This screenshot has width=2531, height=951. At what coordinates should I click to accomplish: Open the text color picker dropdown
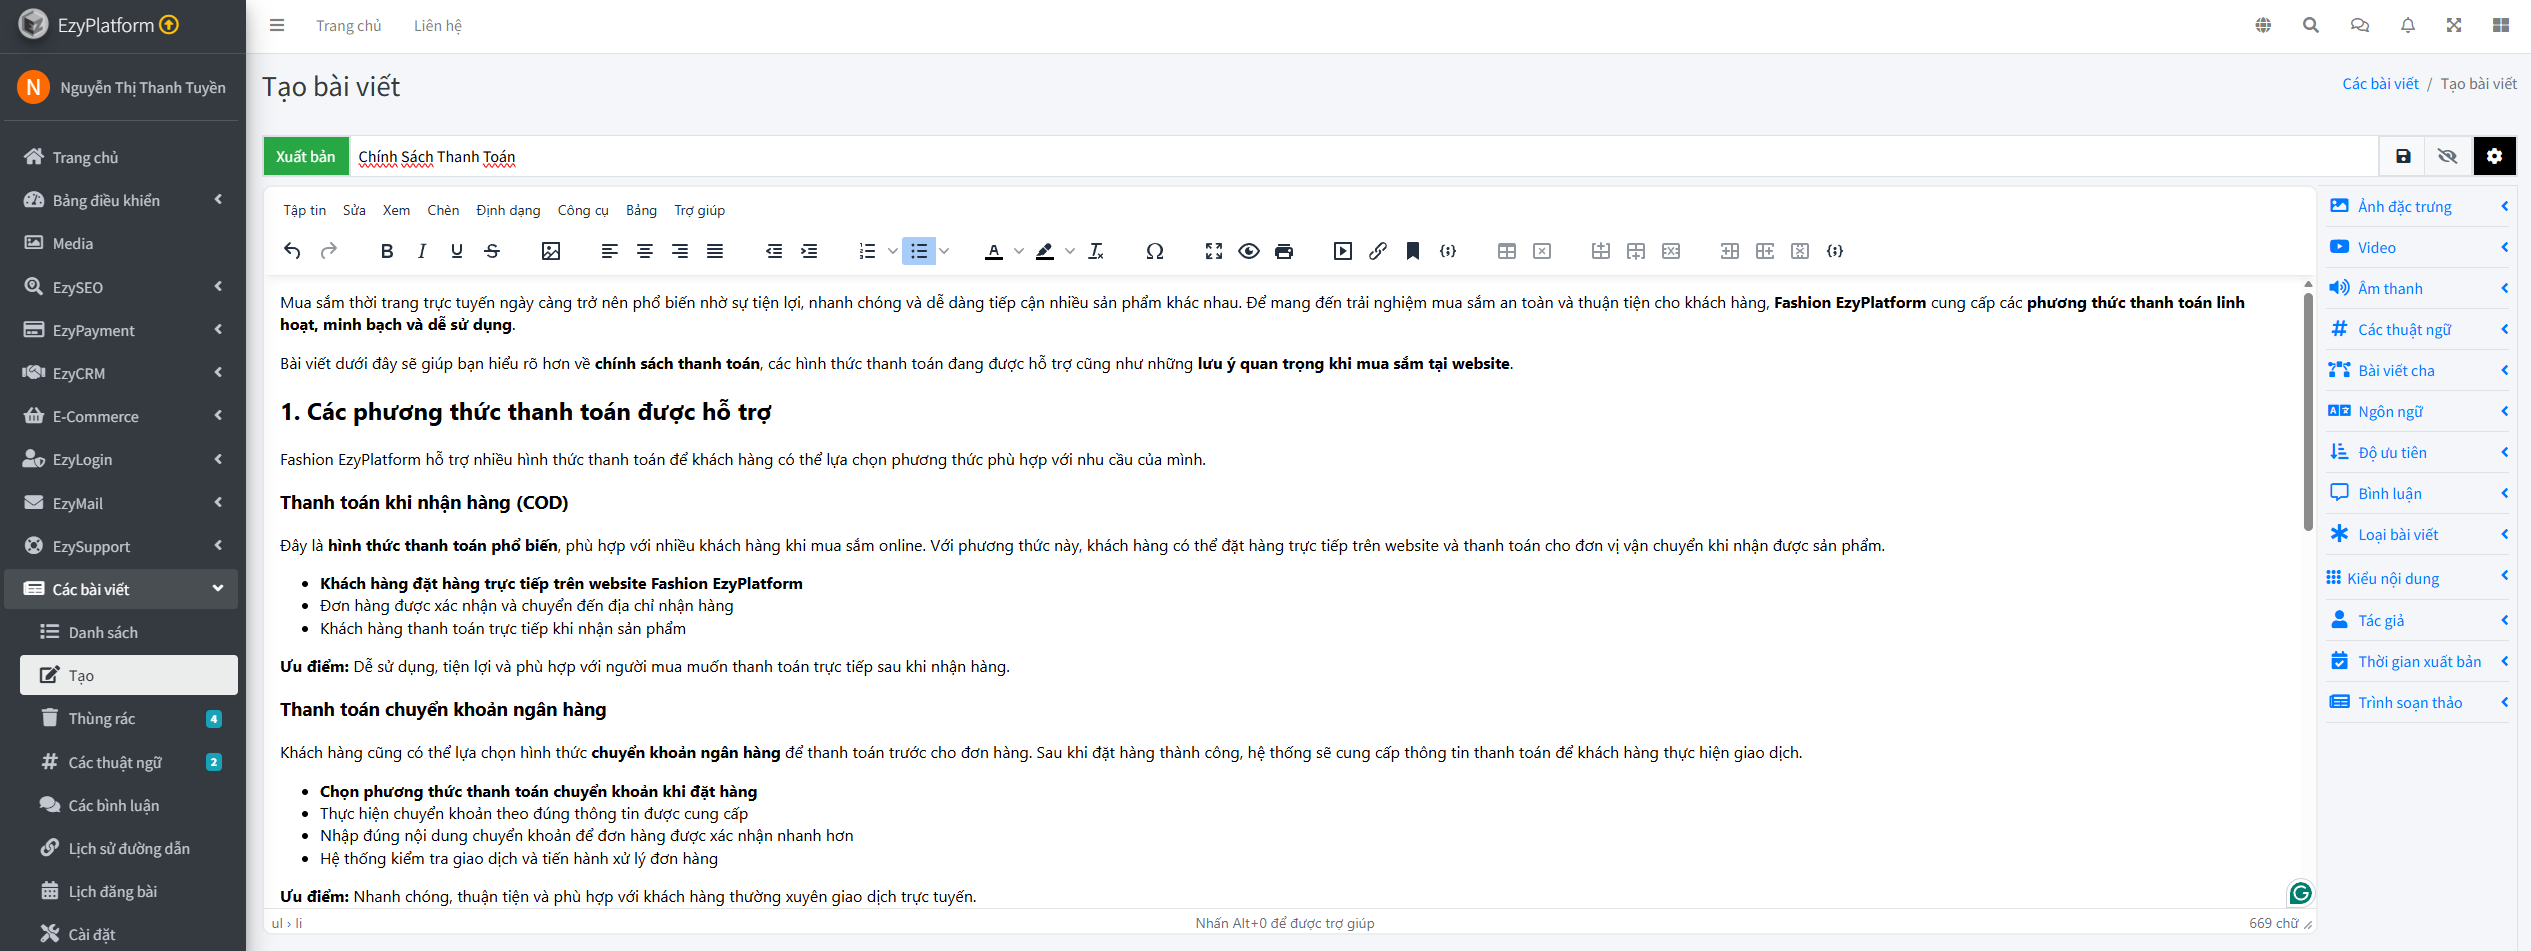coord(1018,251)
